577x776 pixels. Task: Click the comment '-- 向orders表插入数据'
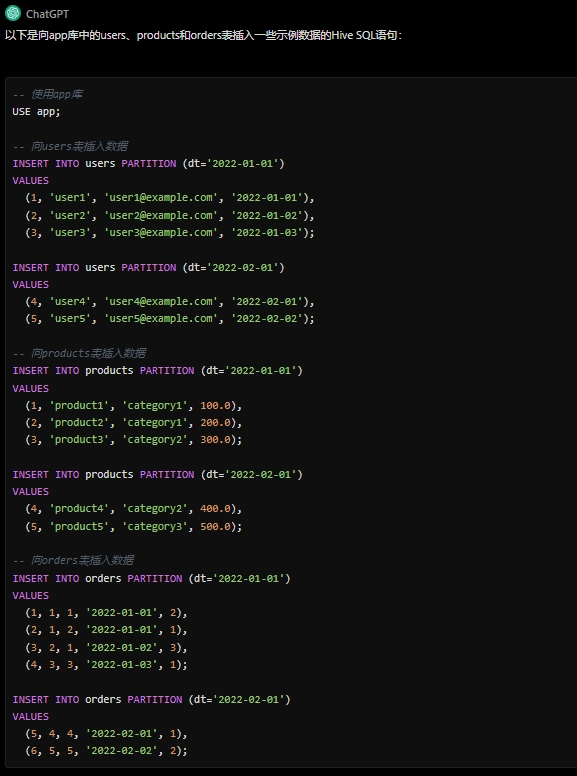coord(73,560)
